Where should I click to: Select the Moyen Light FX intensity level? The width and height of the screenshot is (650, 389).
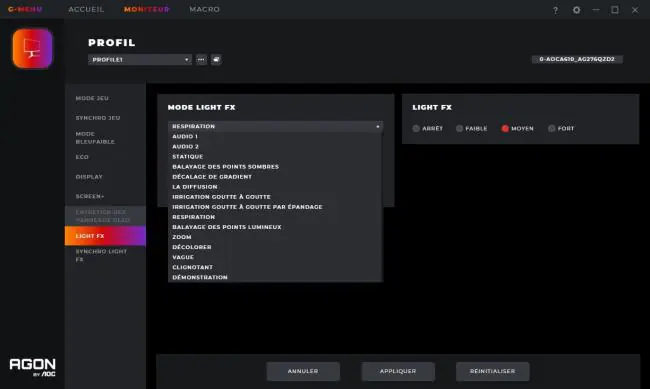click(x=517, y=129)
